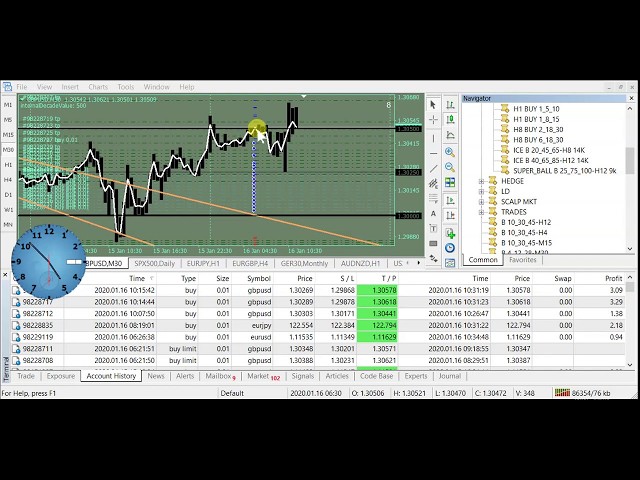Select the trendline drawing tool
The width and height of the screenshot is (640, 480).
point(433,167)
